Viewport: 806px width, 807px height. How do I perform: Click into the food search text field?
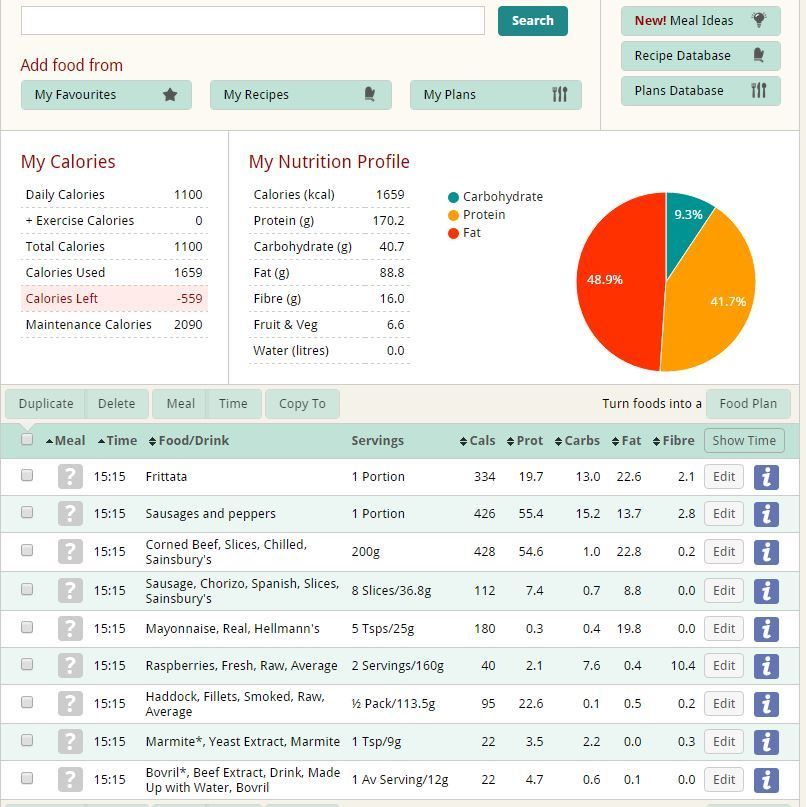click(252, 21)
